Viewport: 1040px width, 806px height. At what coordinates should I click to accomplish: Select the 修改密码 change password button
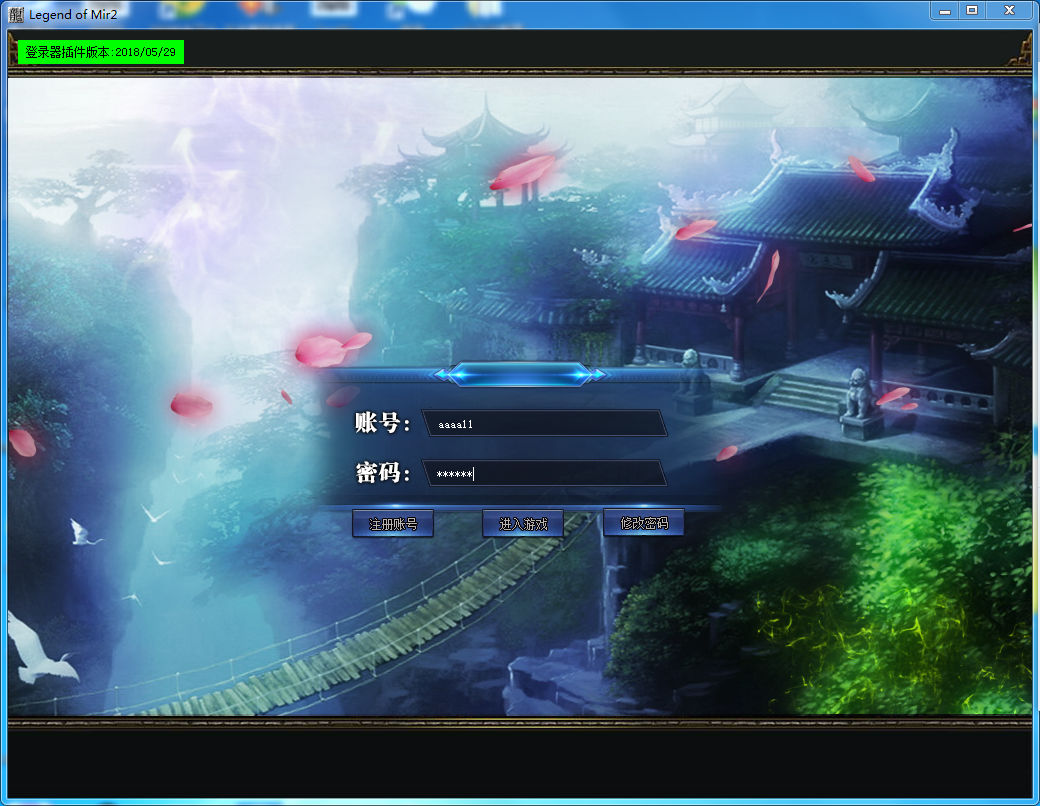coord(643,523)
